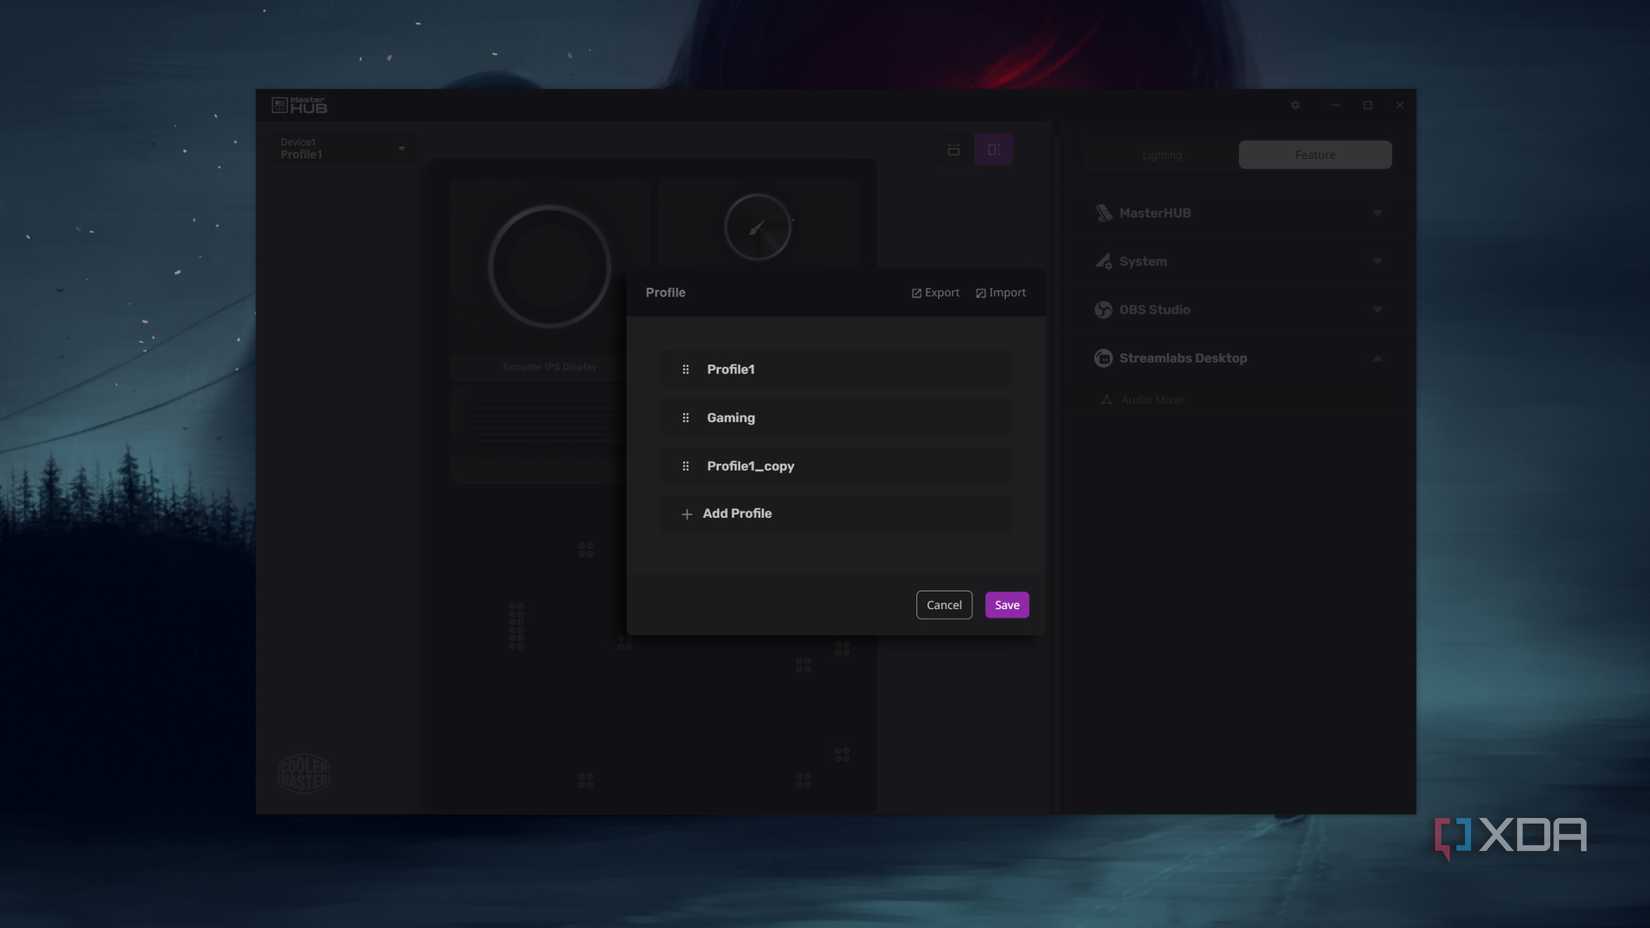Select the purple grid view icon near top right
This screenshot has height=928, width=1650.
pos(993,148)
